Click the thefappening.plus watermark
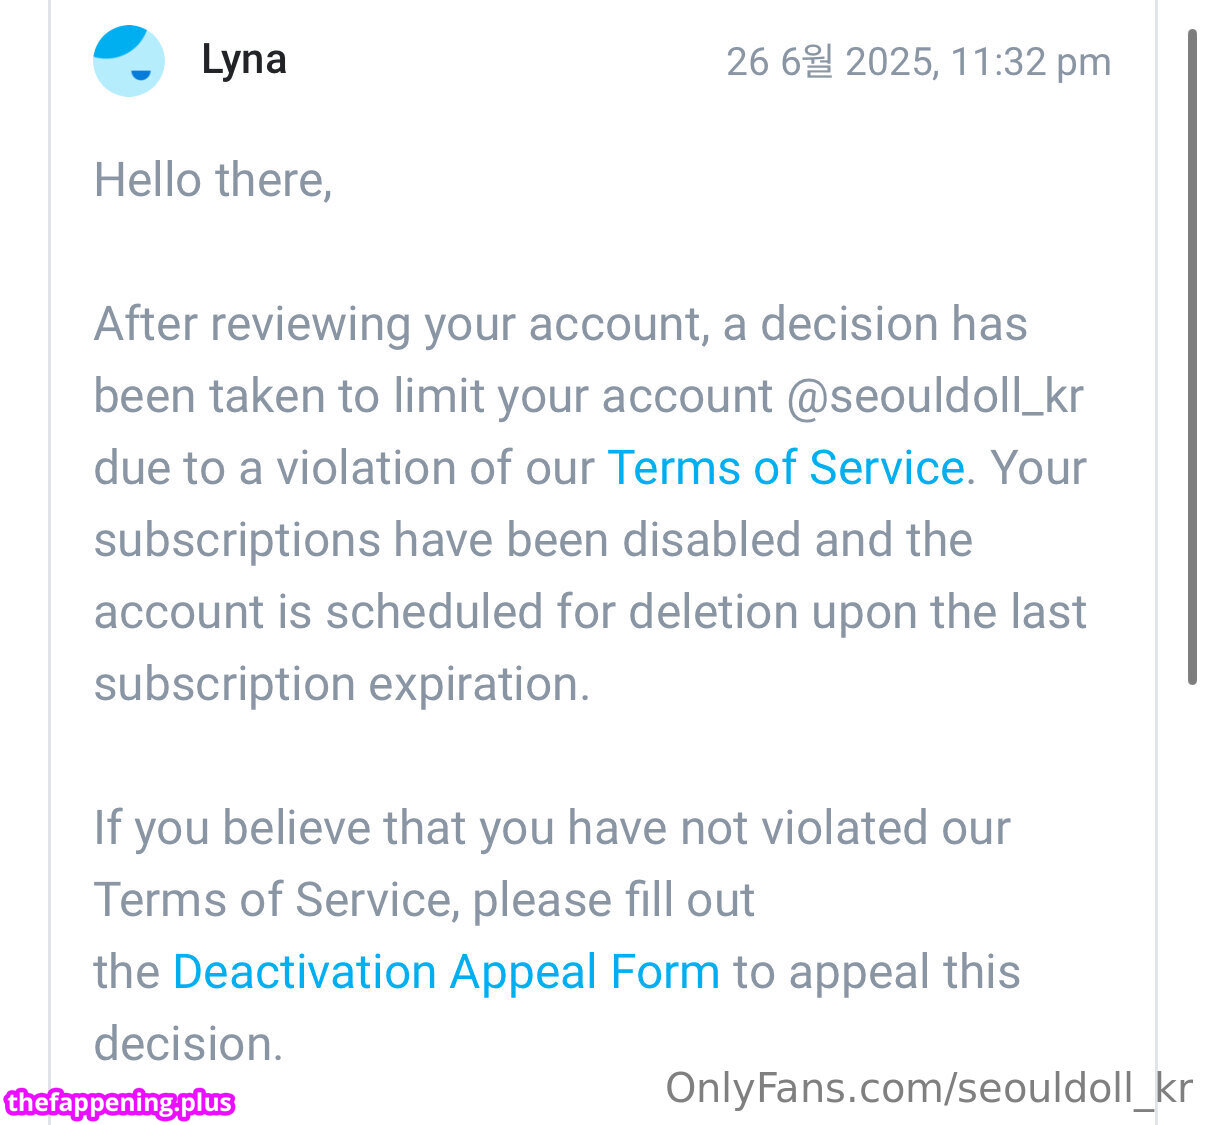Screen dimensions: 1206x1125 click(119, 1103)
